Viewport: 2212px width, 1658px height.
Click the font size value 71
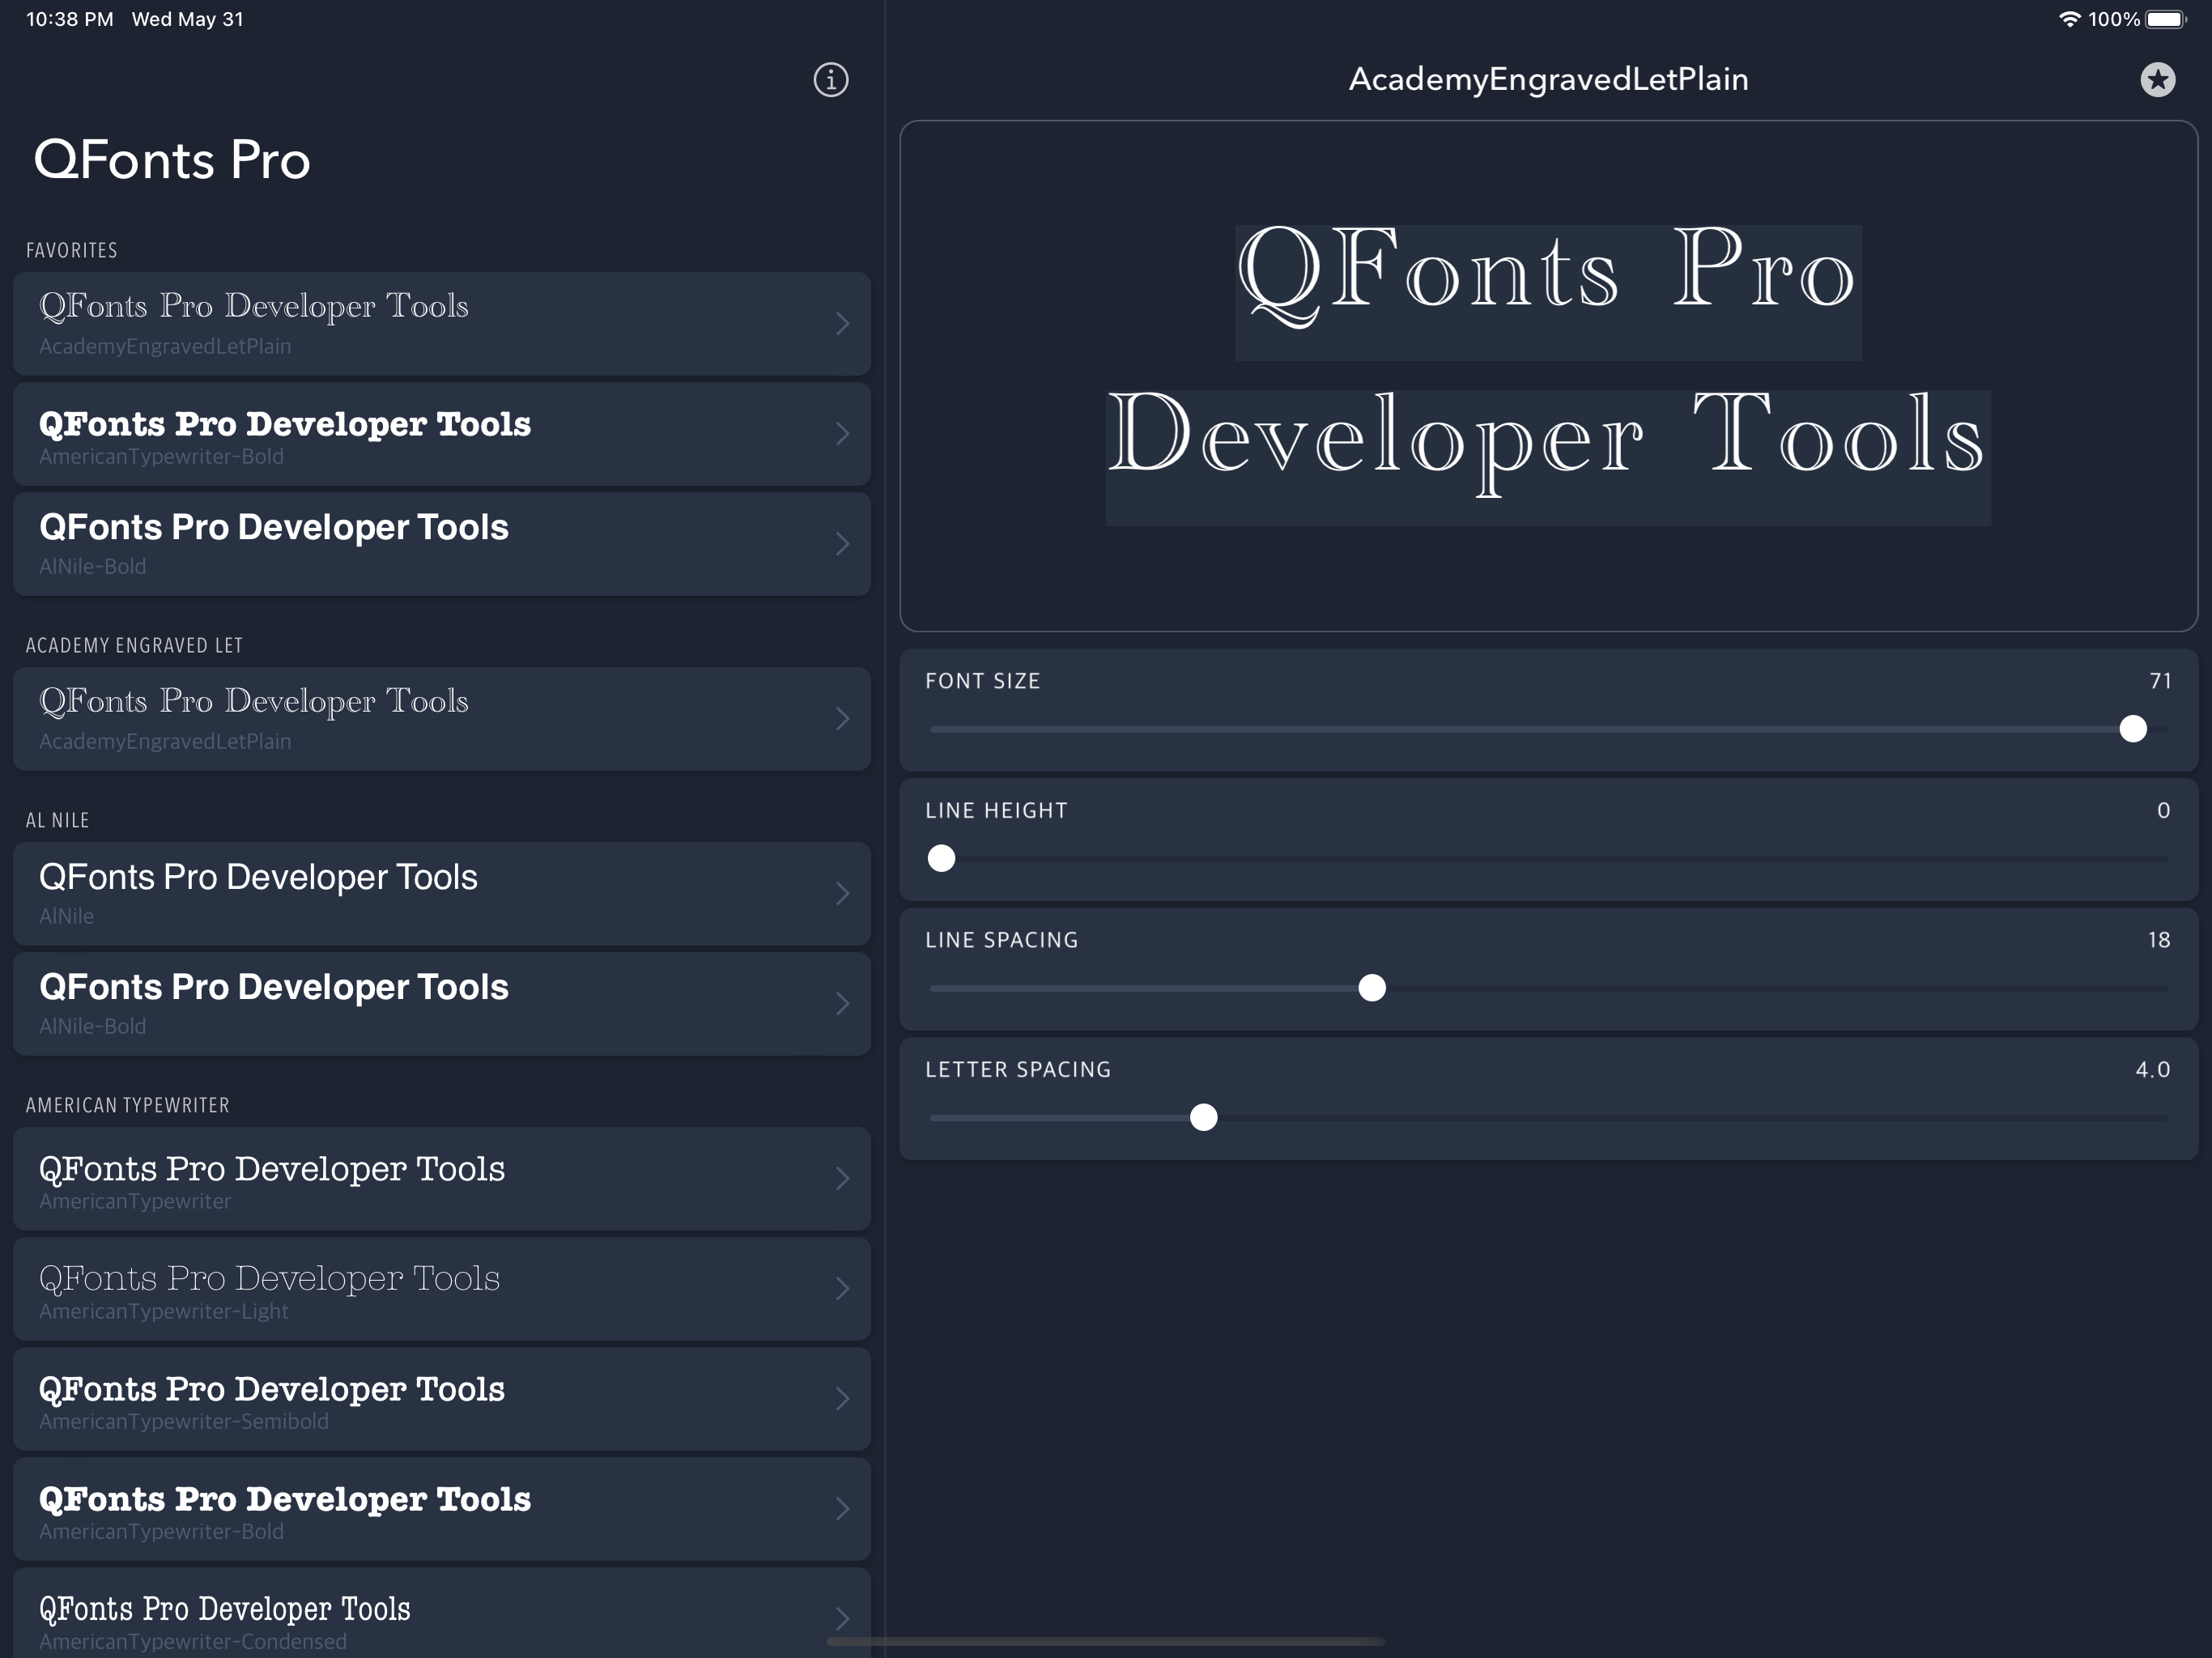tap(2160, 682)
